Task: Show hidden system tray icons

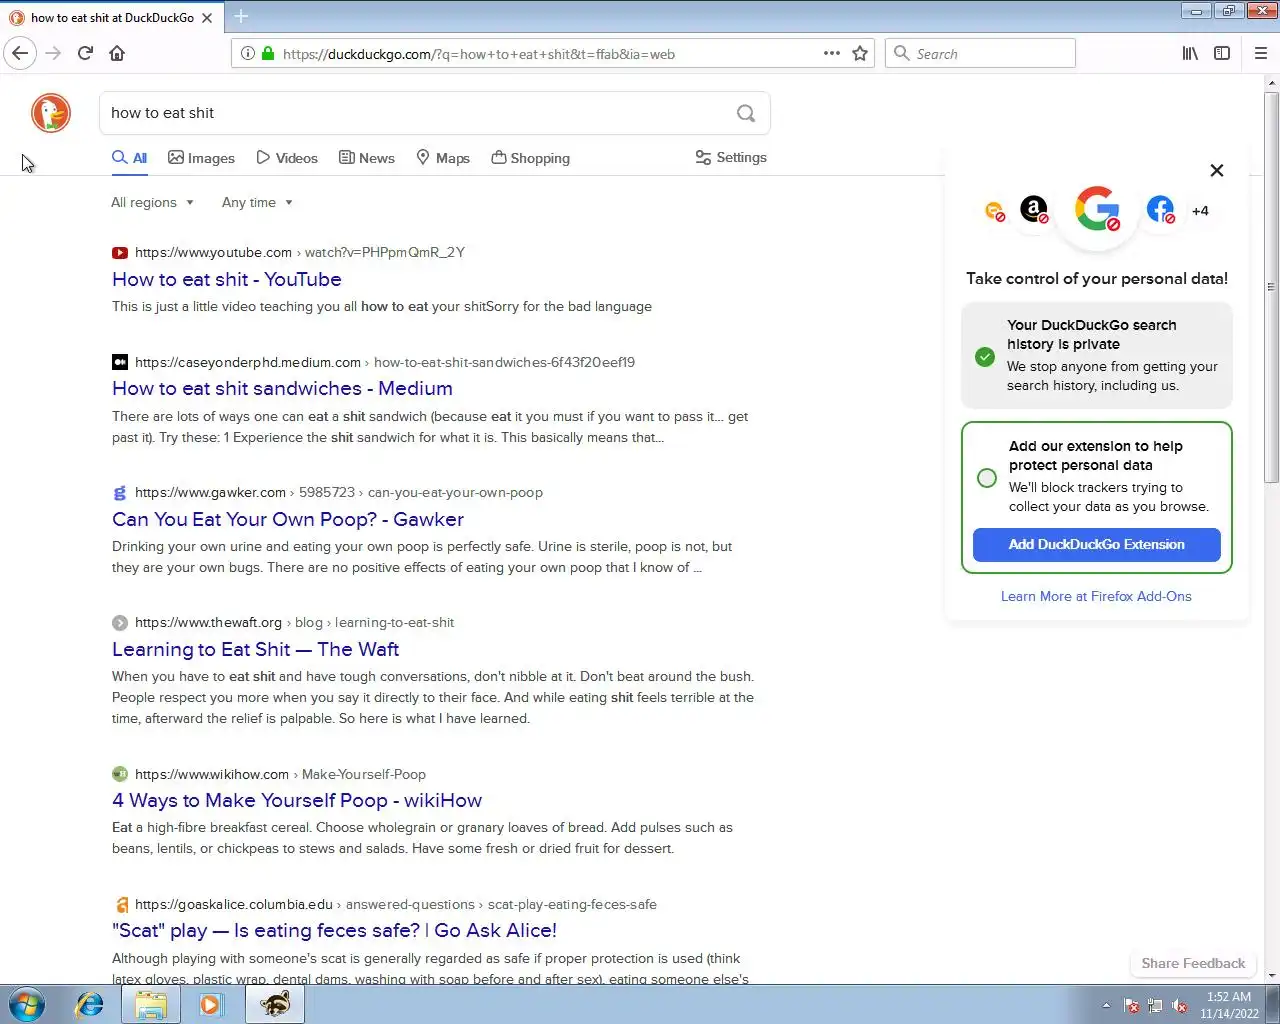Action: tap(1106, 1006)
